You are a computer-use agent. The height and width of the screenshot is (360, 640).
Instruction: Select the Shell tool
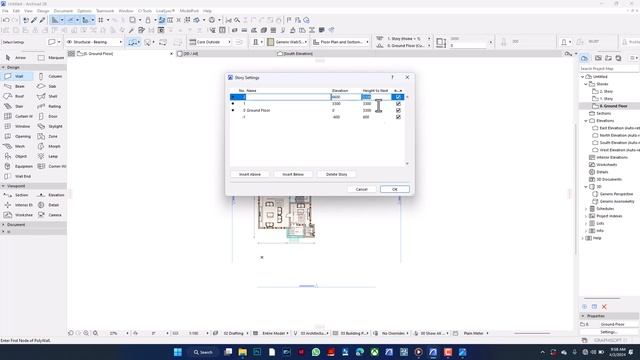[51, 96]
